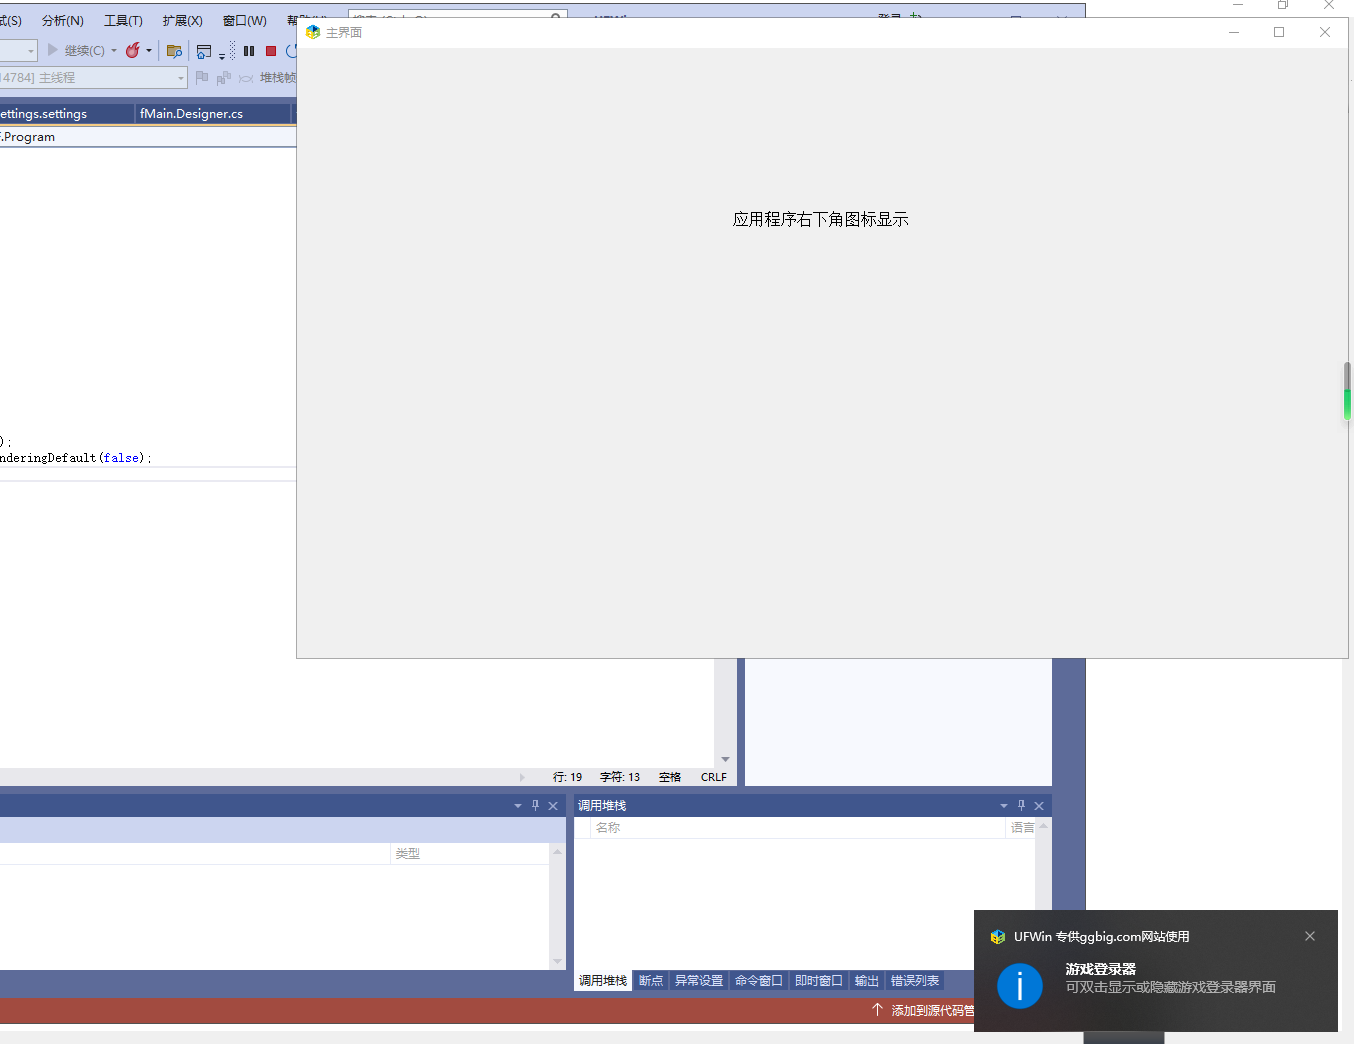The width and height of the screenshot is (1354, 1044).
Task: Click CRLF line ending indicator
Action: coord(714,777)
